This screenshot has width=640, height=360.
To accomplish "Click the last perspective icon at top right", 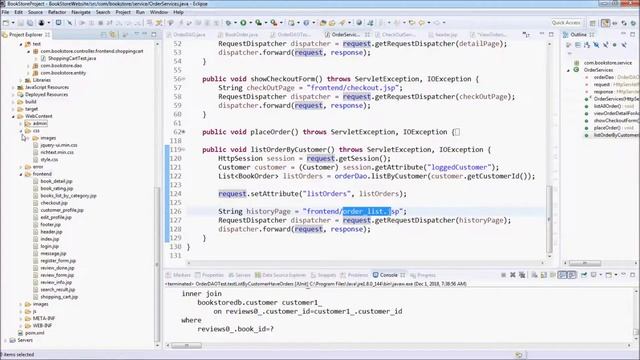I will (633, 23).
